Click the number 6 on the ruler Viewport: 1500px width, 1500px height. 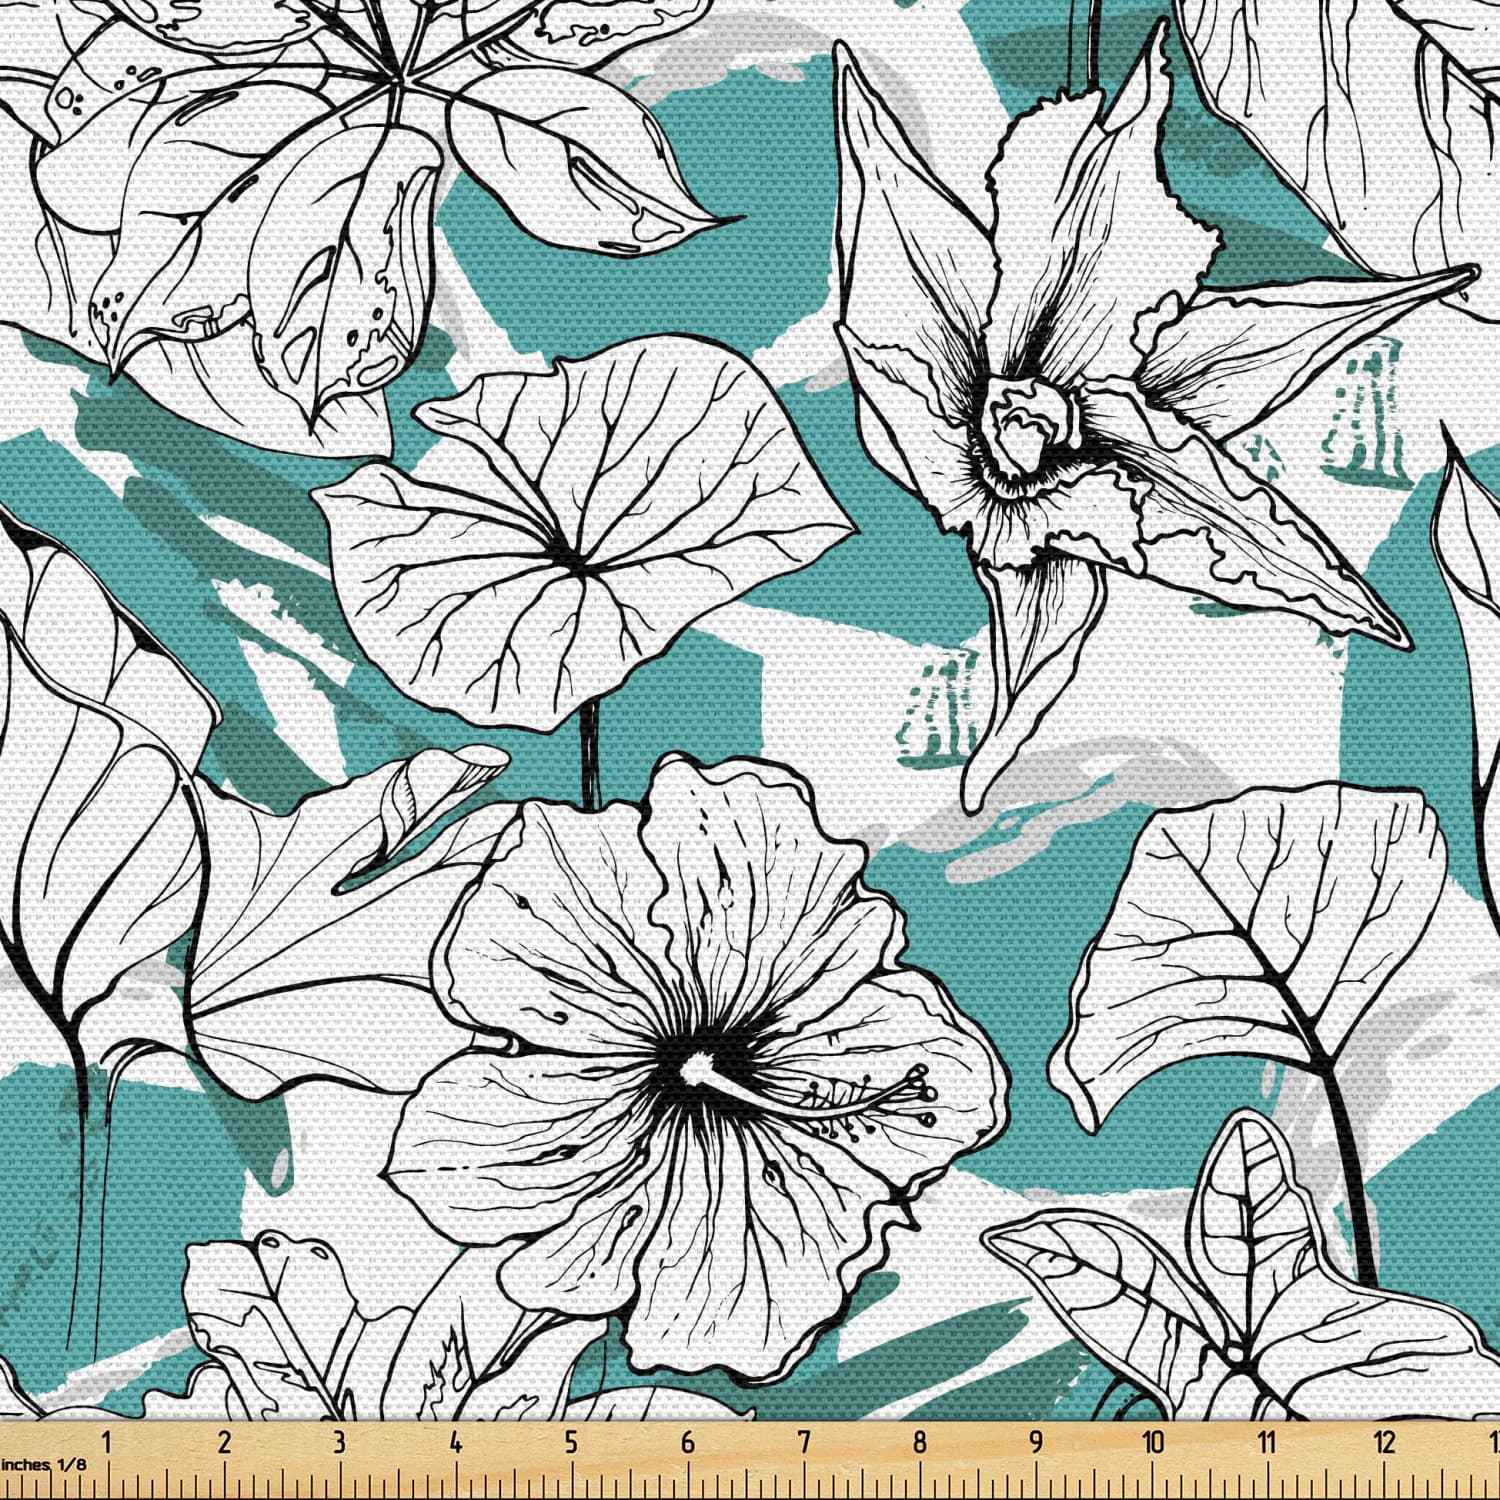[688, 1442]
